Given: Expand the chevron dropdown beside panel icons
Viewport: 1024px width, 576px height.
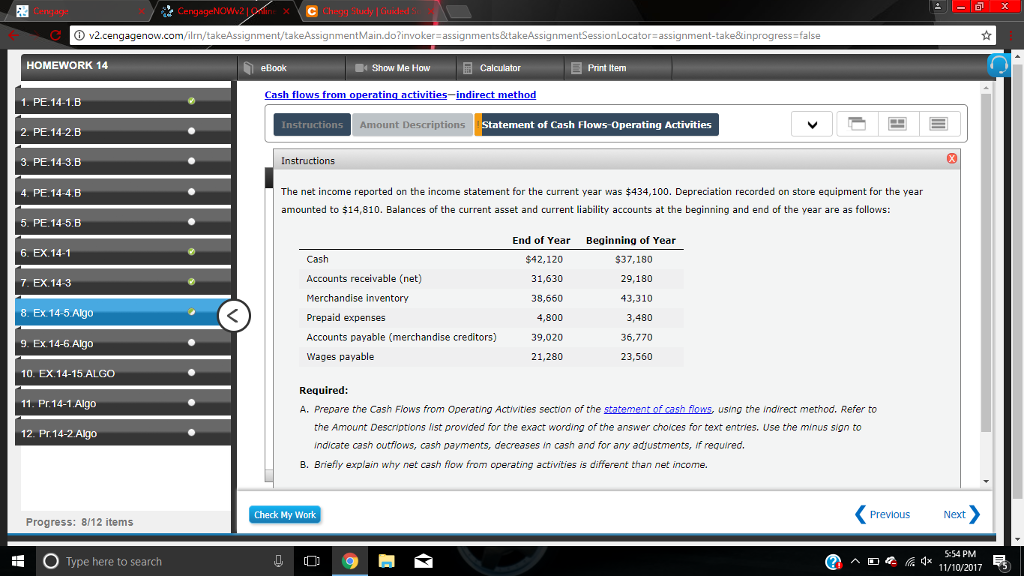Looking at the screenshot, I should (812, 124).
